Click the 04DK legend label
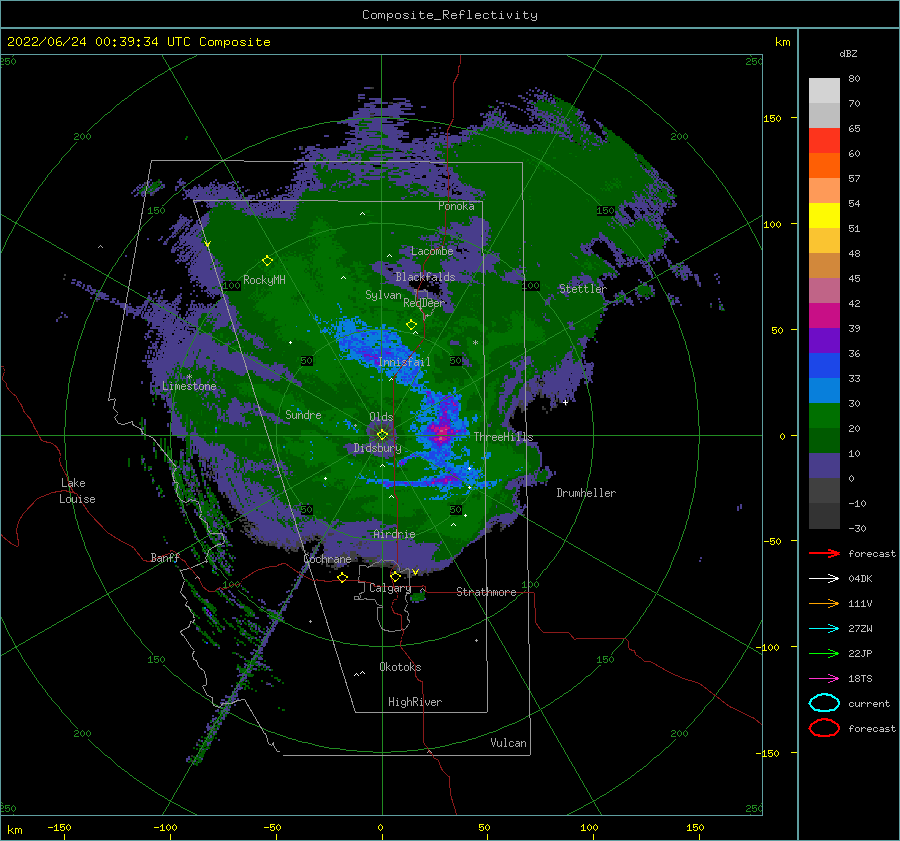 point(860,579)
